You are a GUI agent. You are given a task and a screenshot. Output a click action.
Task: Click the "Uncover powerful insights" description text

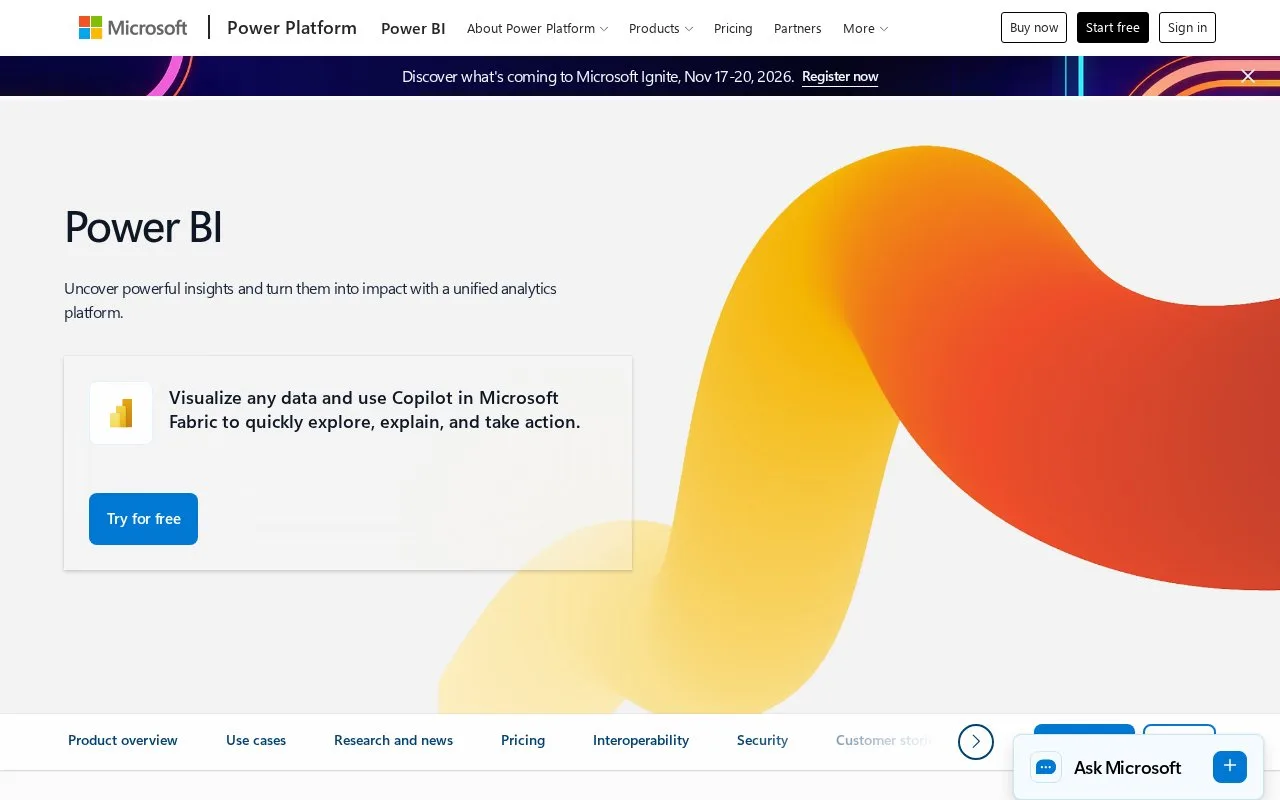pyautogui.click(x=310, y=300)
